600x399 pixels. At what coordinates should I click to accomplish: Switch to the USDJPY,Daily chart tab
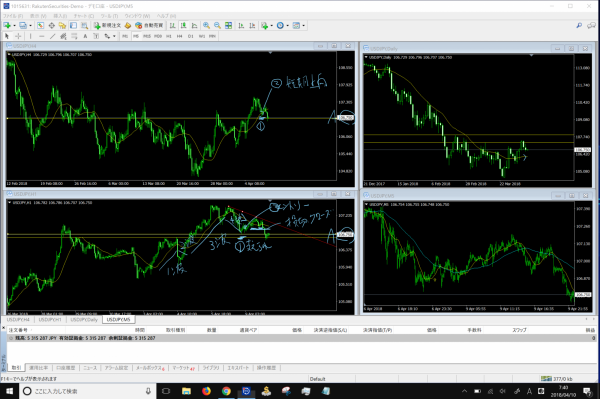pos(84,319)
